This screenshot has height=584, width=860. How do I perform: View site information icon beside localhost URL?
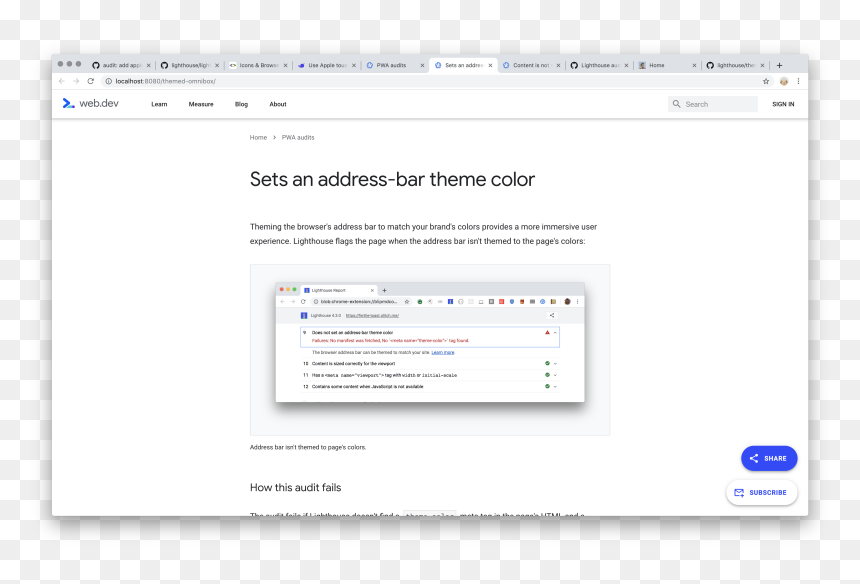coord(109,81)
